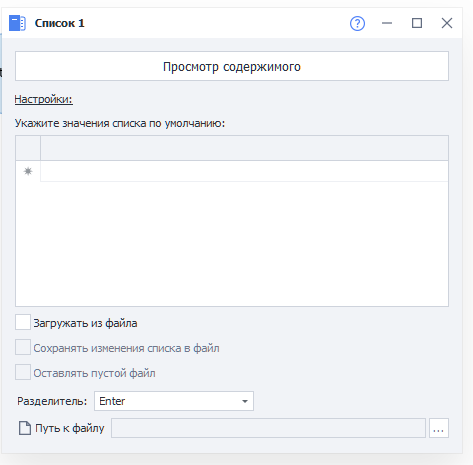Image resolution: width=473 pixels, height=465 pixels.
Task: Close the Список 1 dialog
Action: coord(447,23)
